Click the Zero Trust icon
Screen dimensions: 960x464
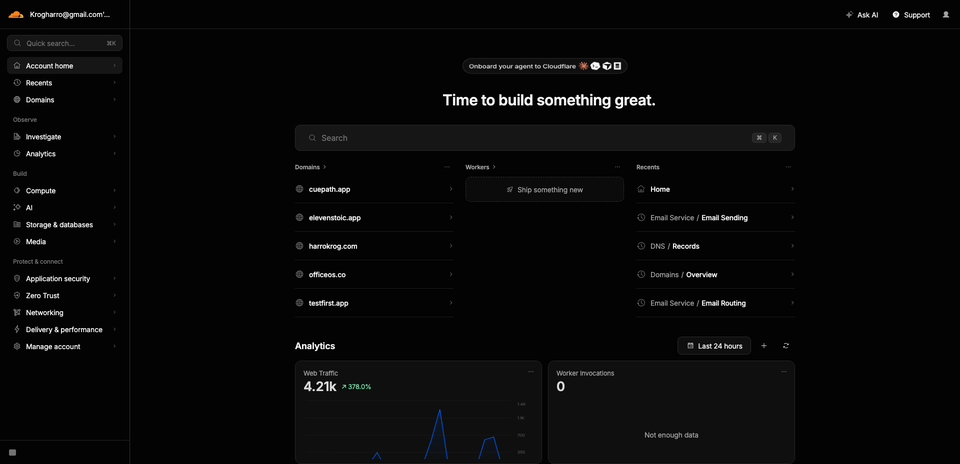tap(17, 296)
